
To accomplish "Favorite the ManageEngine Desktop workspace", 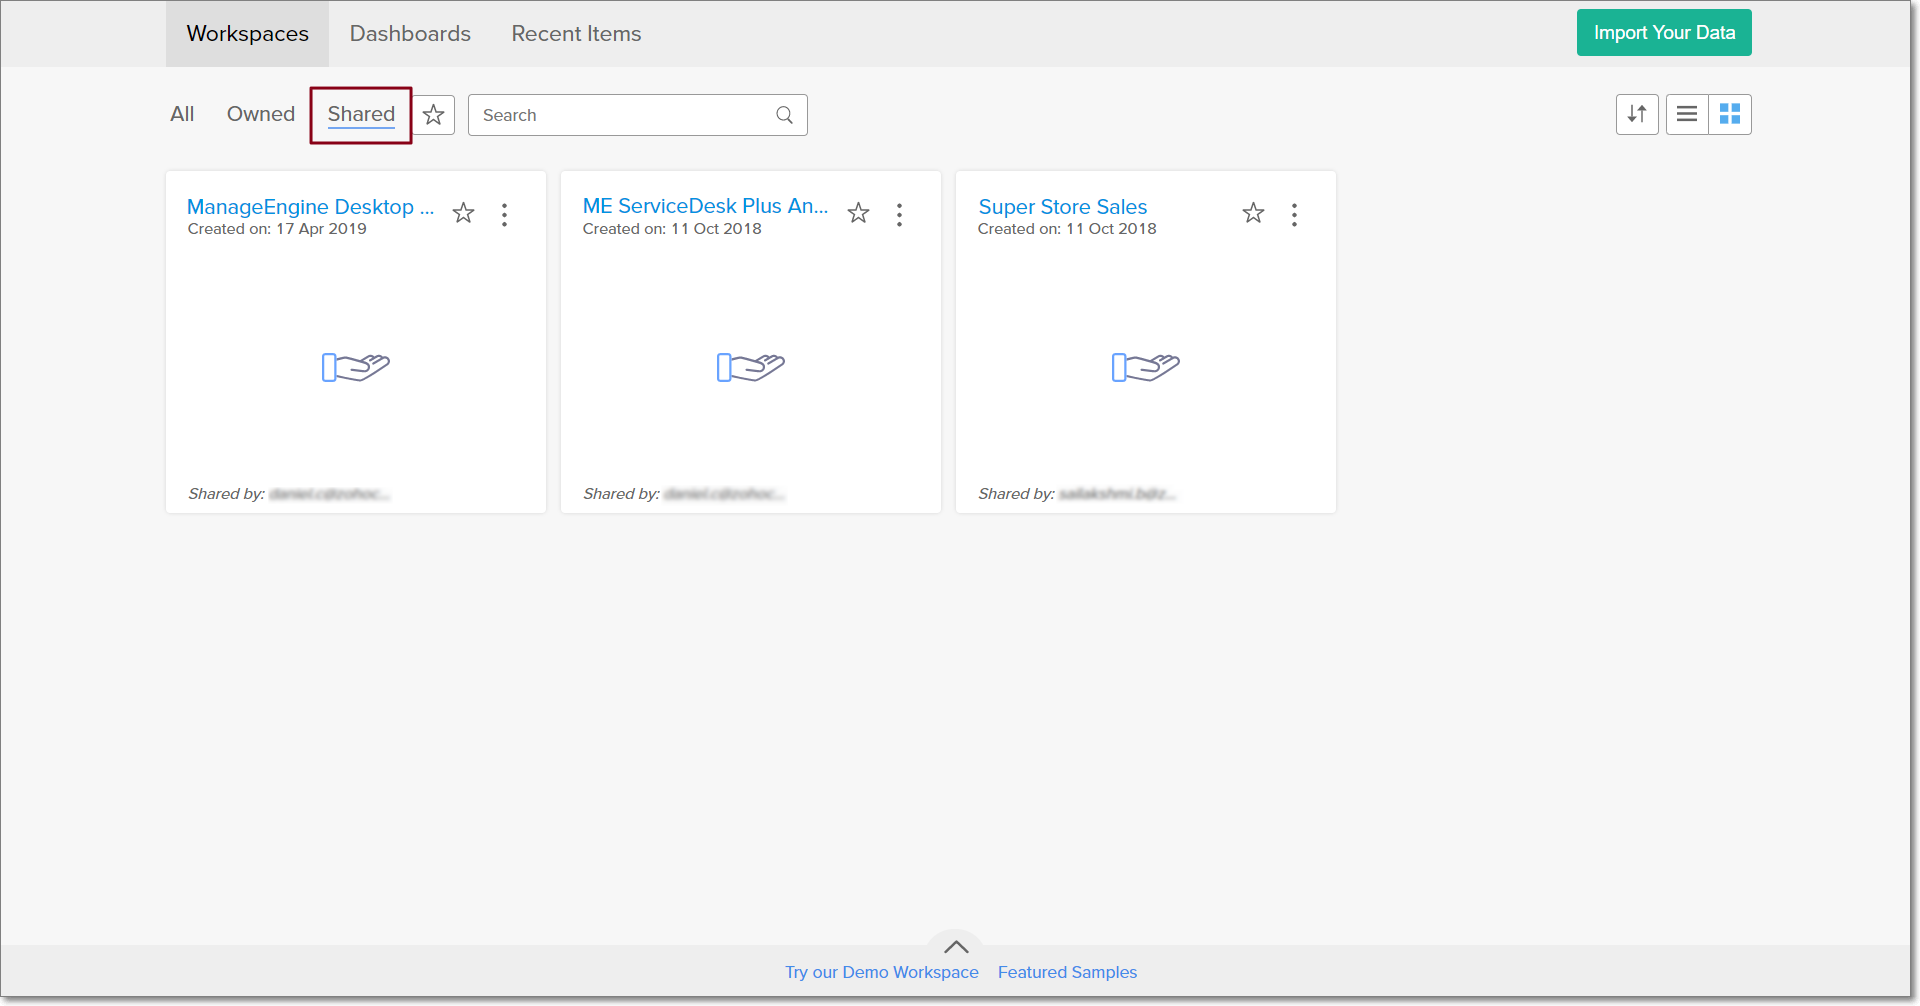I will tap(464, 213).
